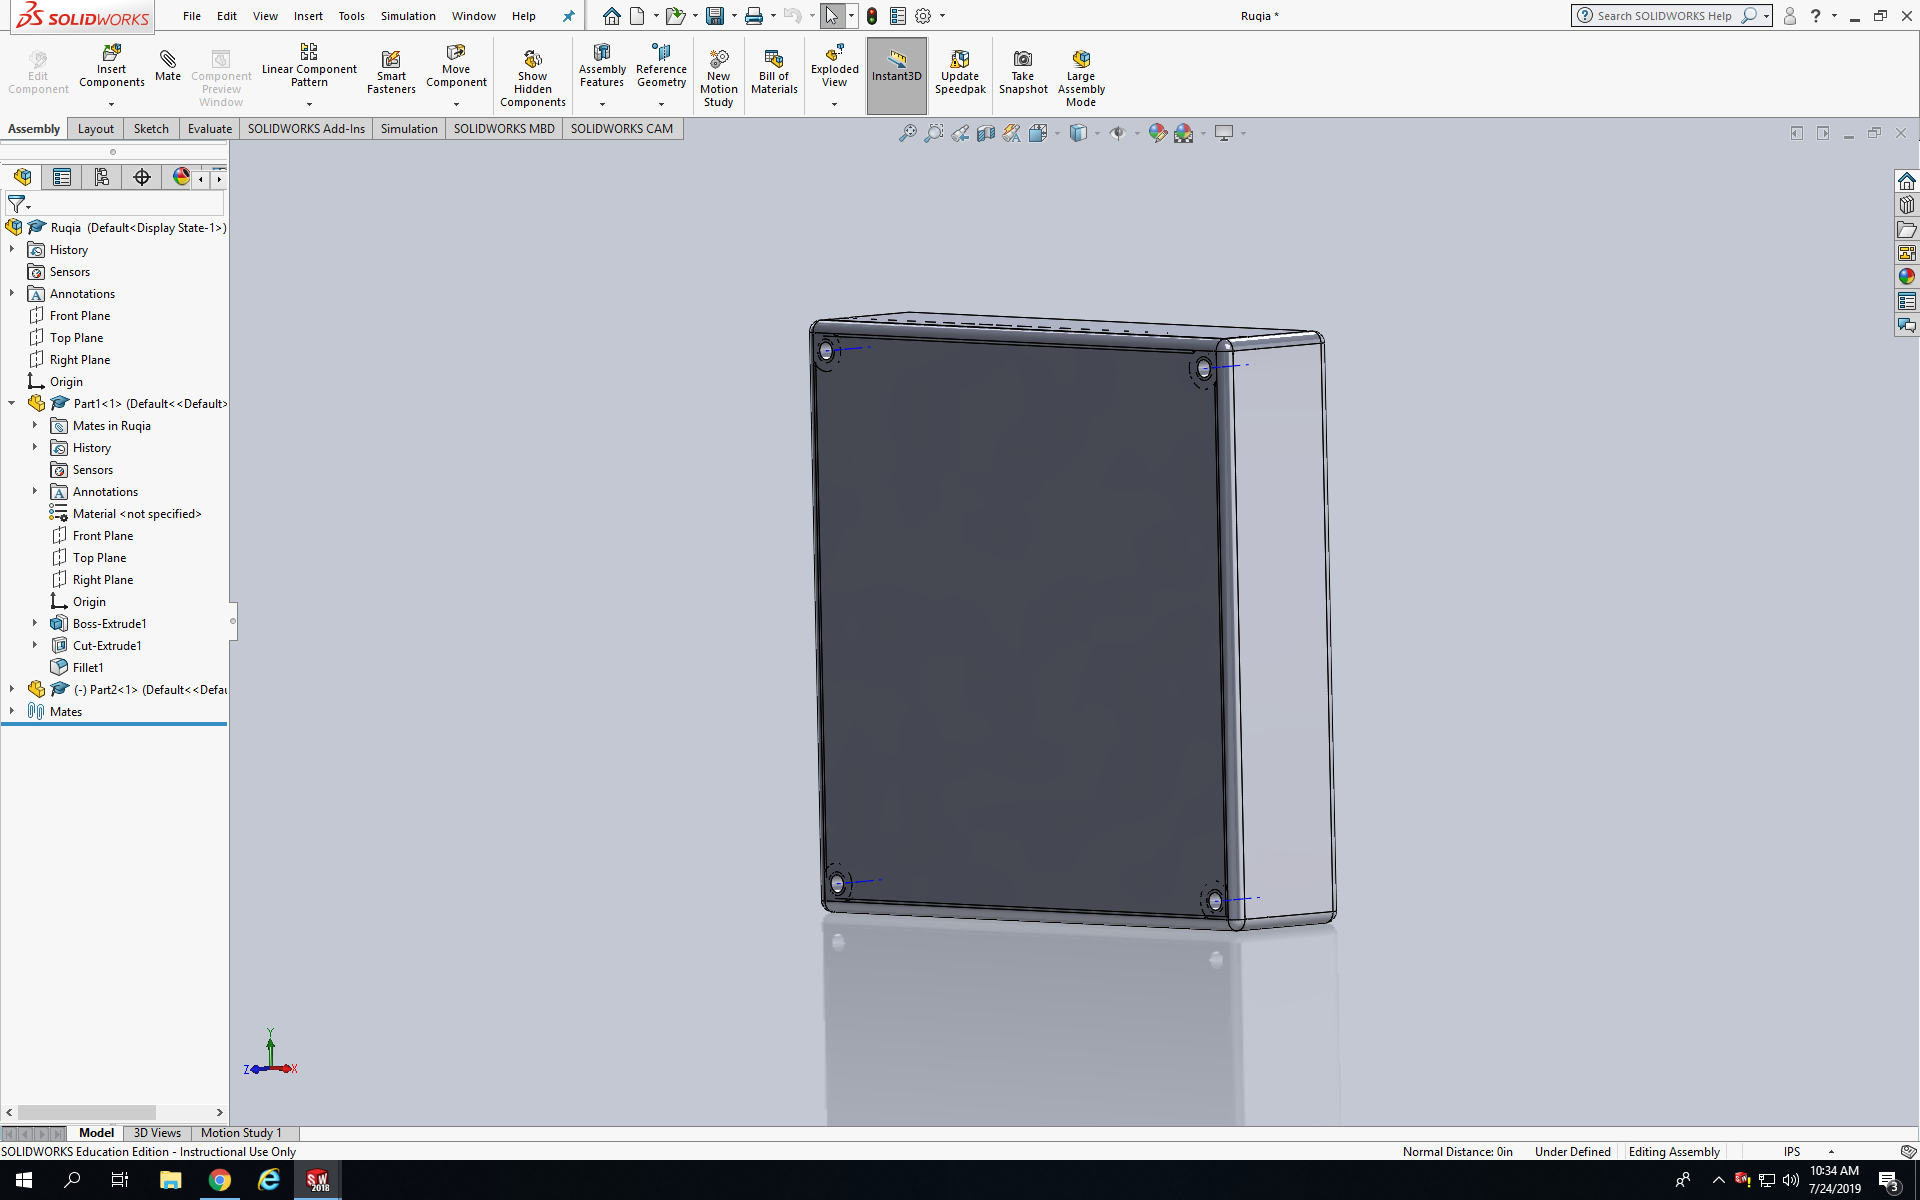Start a New Motion Study
The height and width of the screenshot is (1200, 1920).
(718, 59)
